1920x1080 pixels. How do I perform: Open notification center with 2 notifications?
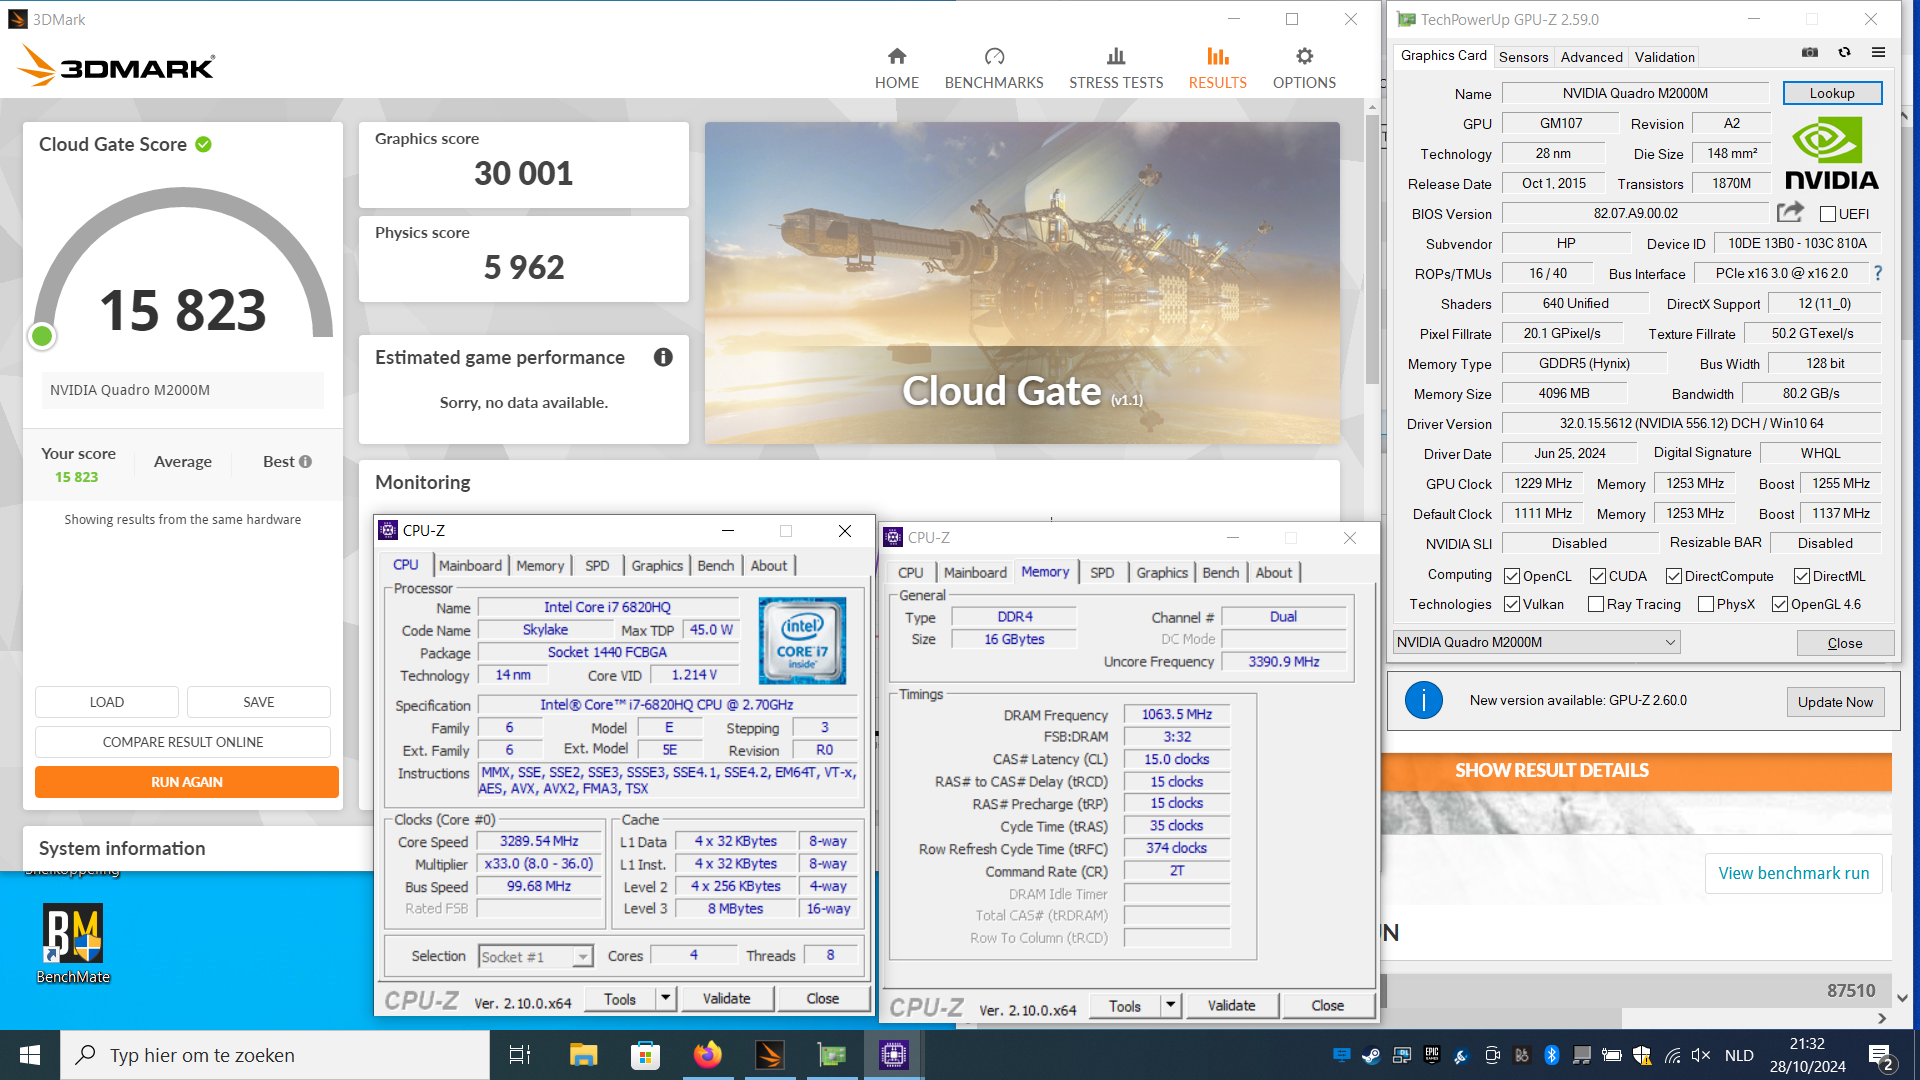point(1880,1056)
